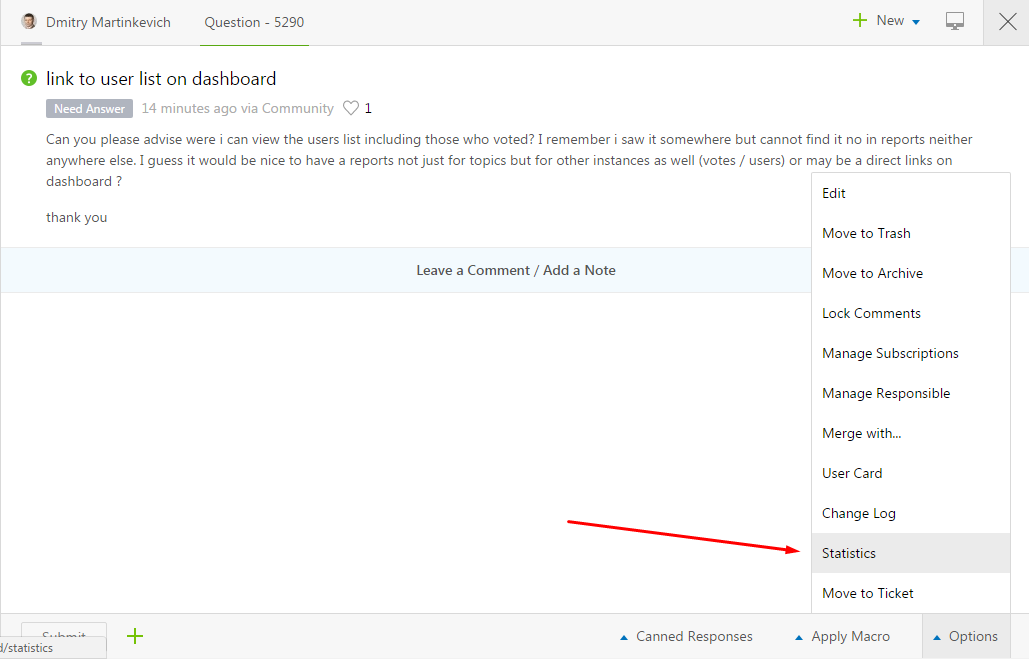The width and height of the screenshot is (1029, 659).
Task: Expand the Canned Responses list
Action: click(686, 636)
